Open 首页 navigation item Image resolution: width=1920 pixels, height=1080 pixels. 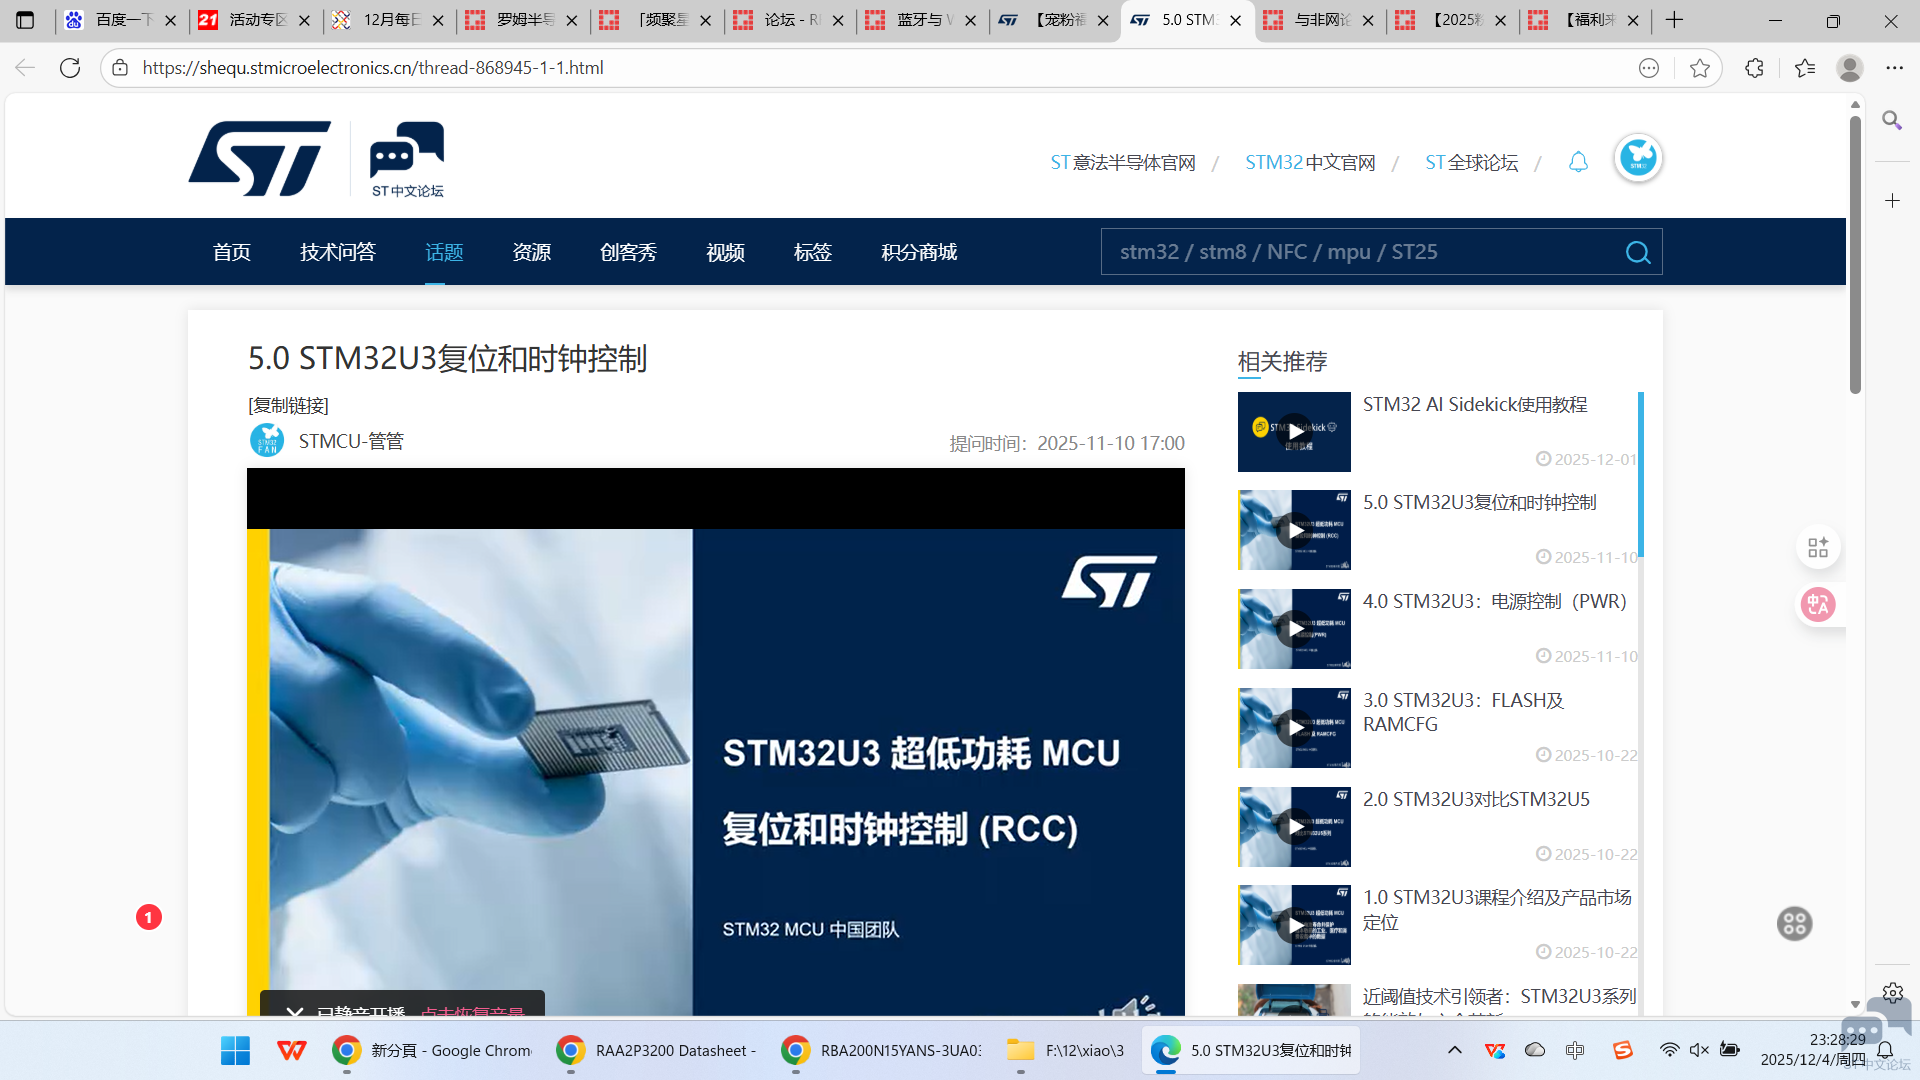point(232,252)
